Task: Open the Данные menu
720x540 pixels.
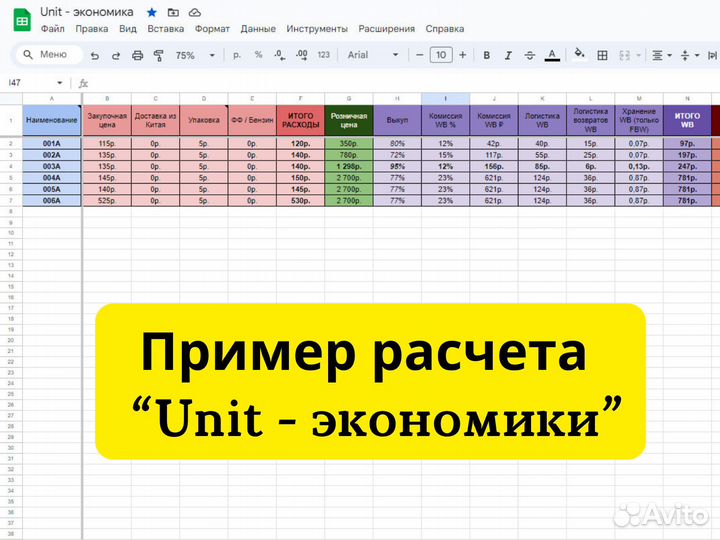Action: click(258, 28)
